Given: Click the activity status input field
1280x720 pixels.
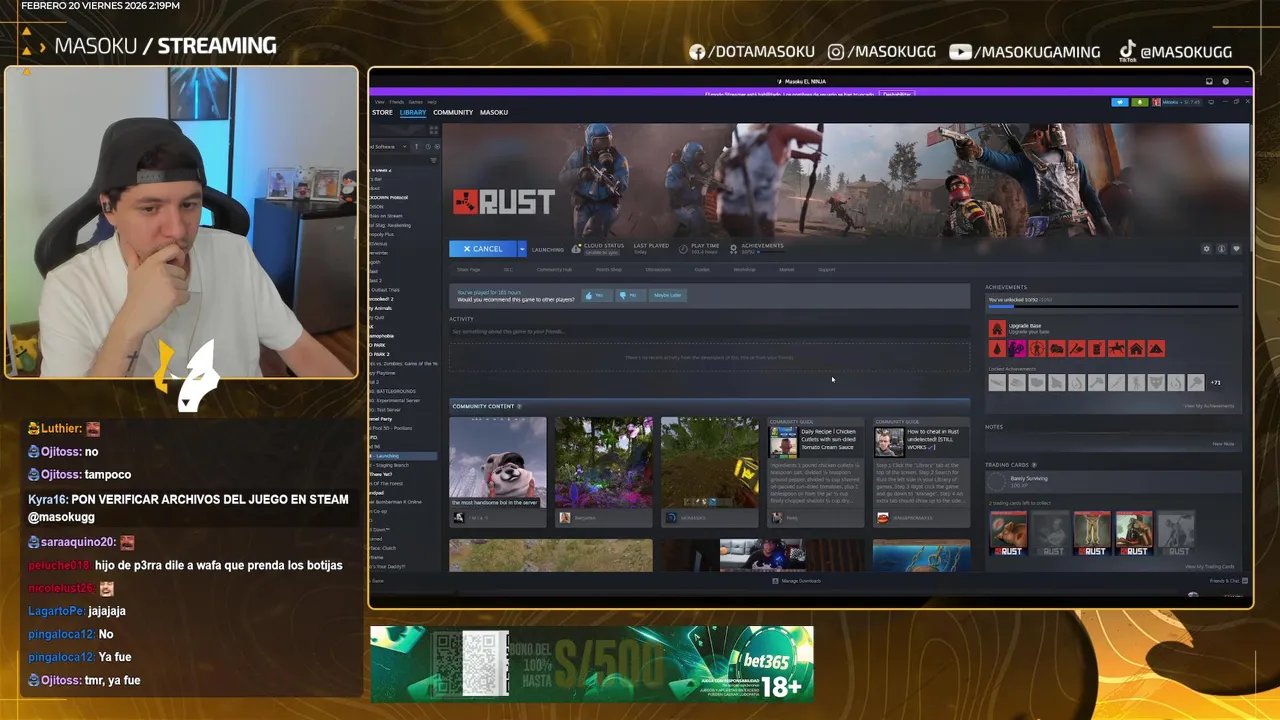Looking at the screenshot, I should [709, 331].
